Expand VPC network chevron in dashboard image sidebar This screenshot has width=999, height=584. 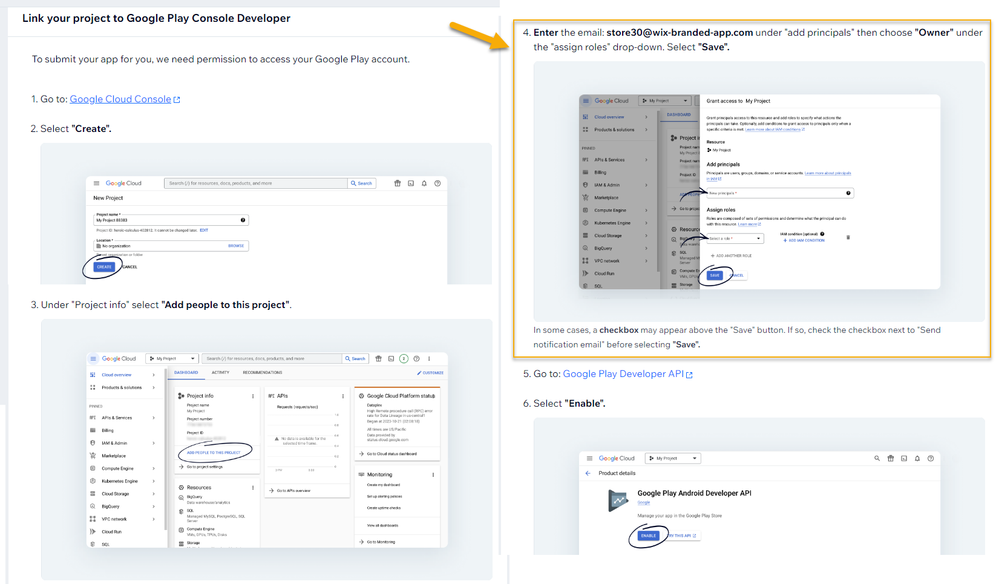click(154, 519)
